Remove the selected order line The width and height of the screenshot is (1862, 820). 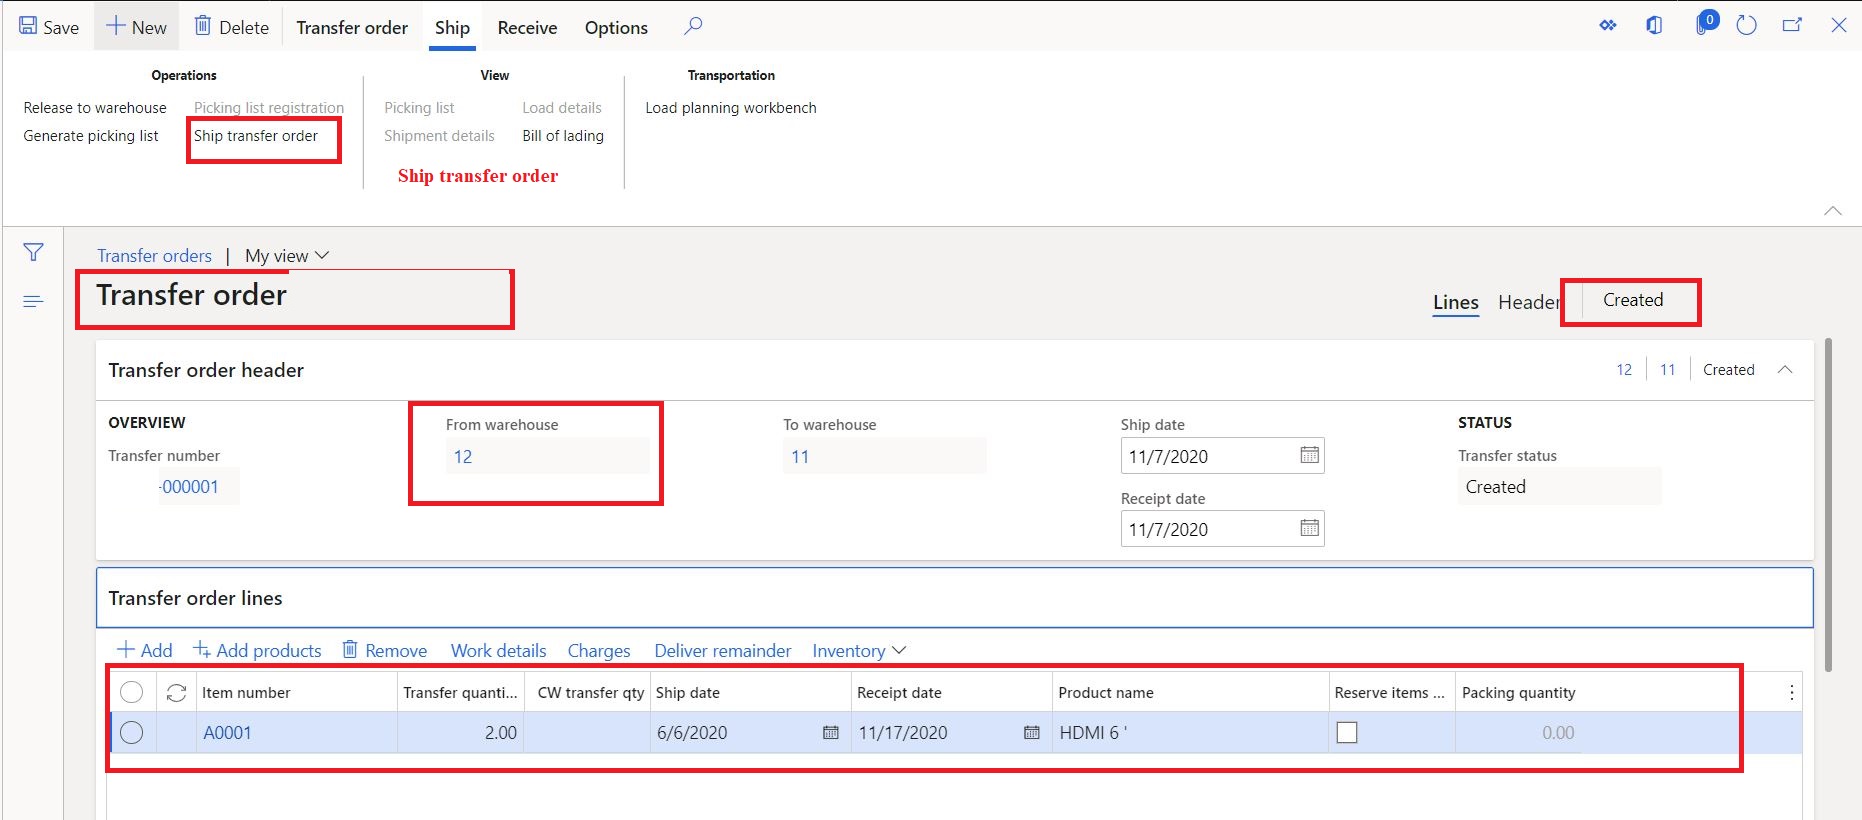point(385,651)
